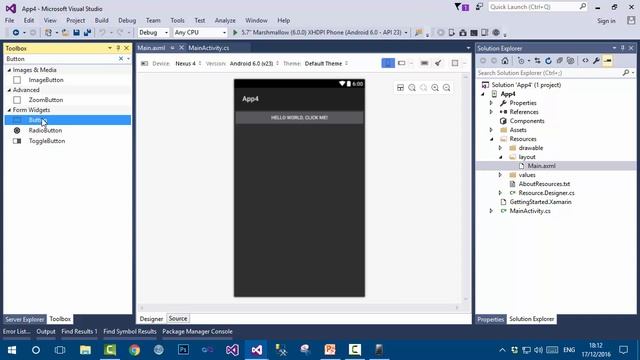Image resolution: width=640 pixels, height=360 pixels.
Task: Open the Analyze menu
Action: [225, 20]
